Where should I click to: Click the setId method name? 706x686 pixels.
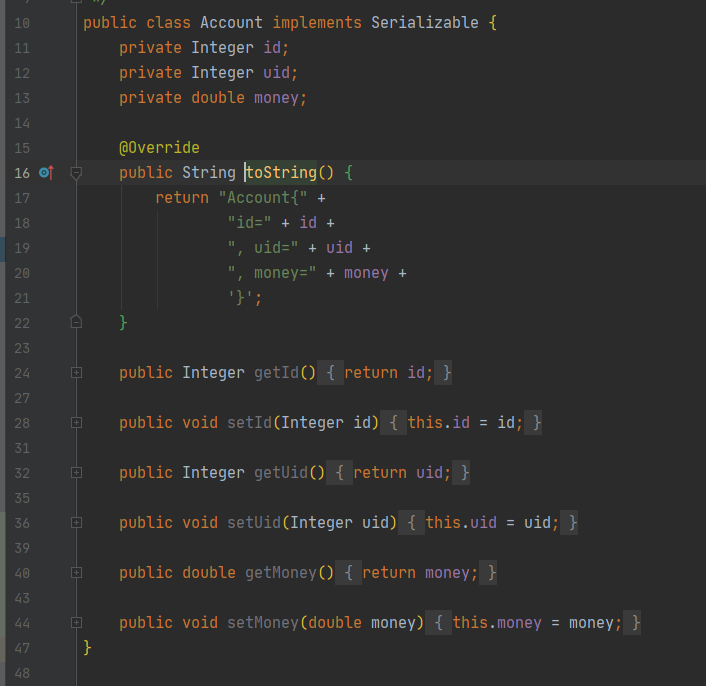pos(250,422)
